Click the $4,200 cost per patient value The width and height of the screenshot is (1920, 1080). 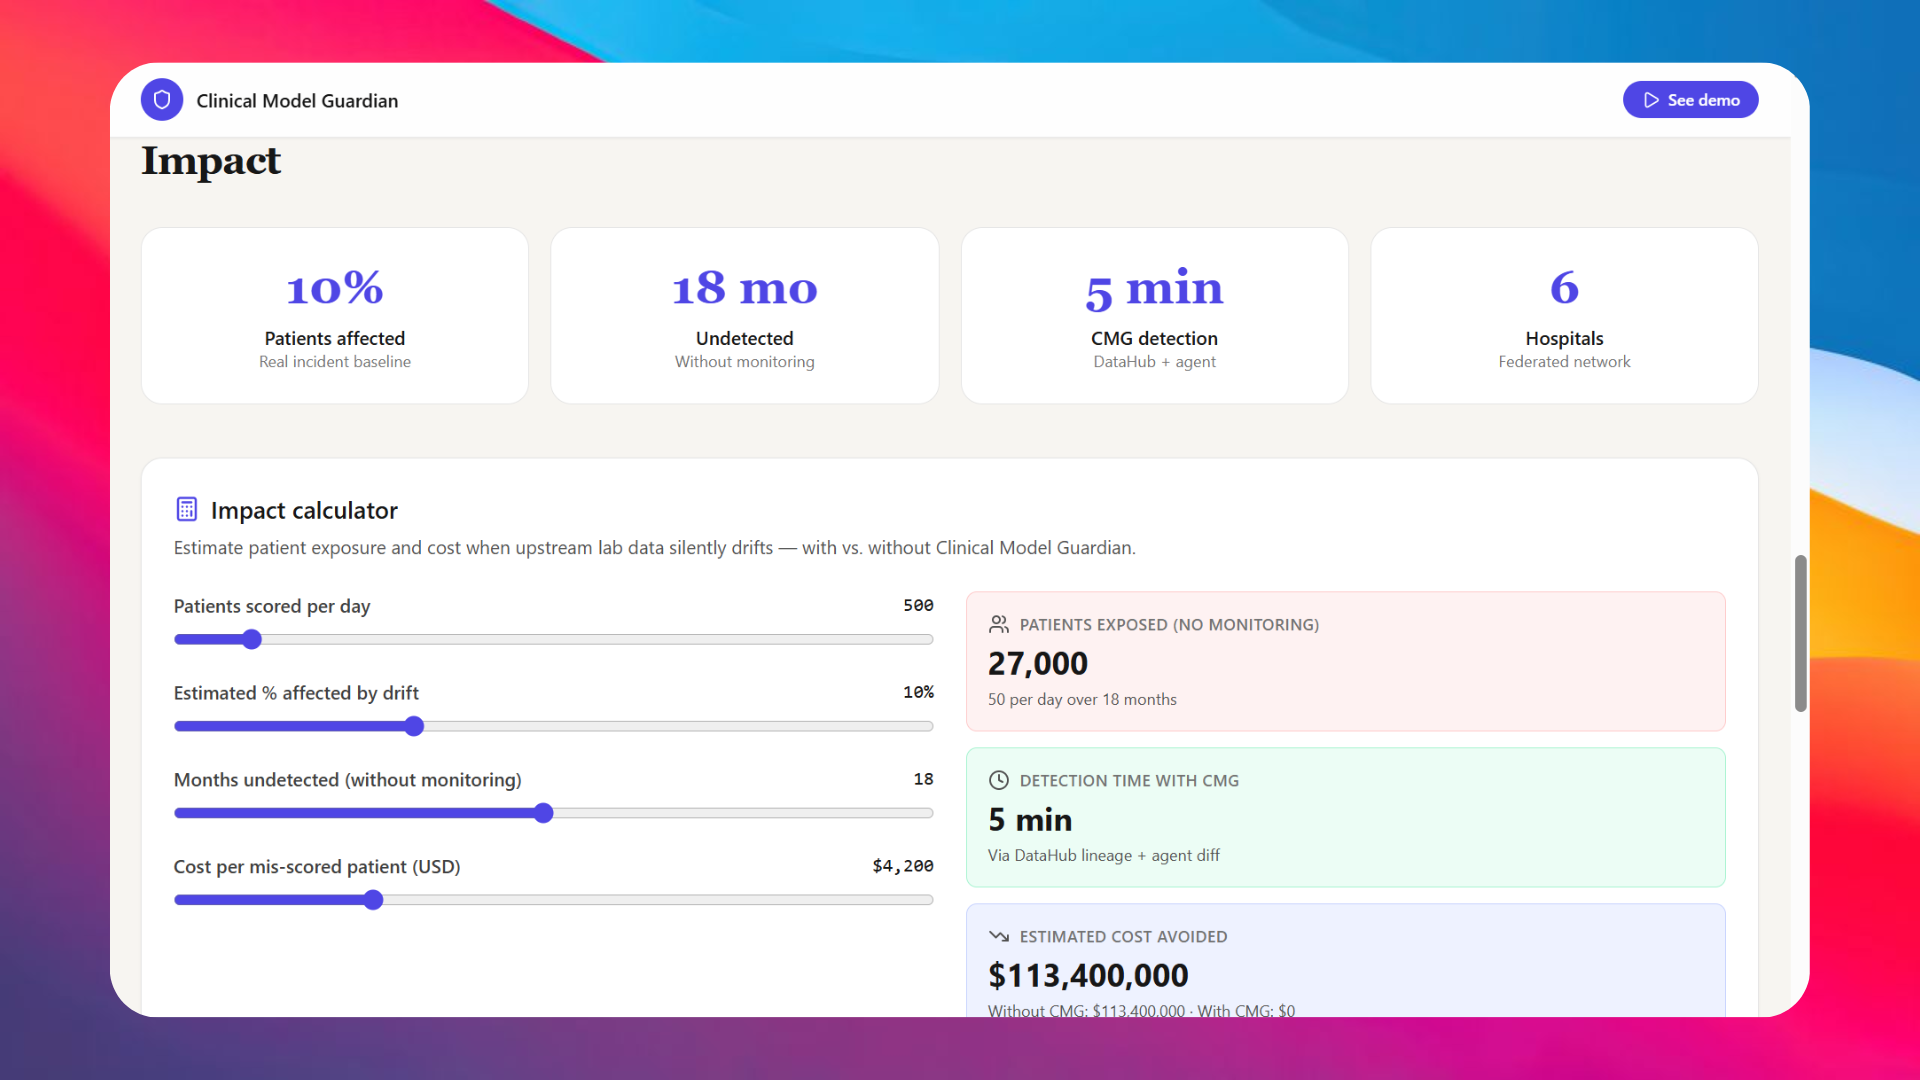(903, 867)
